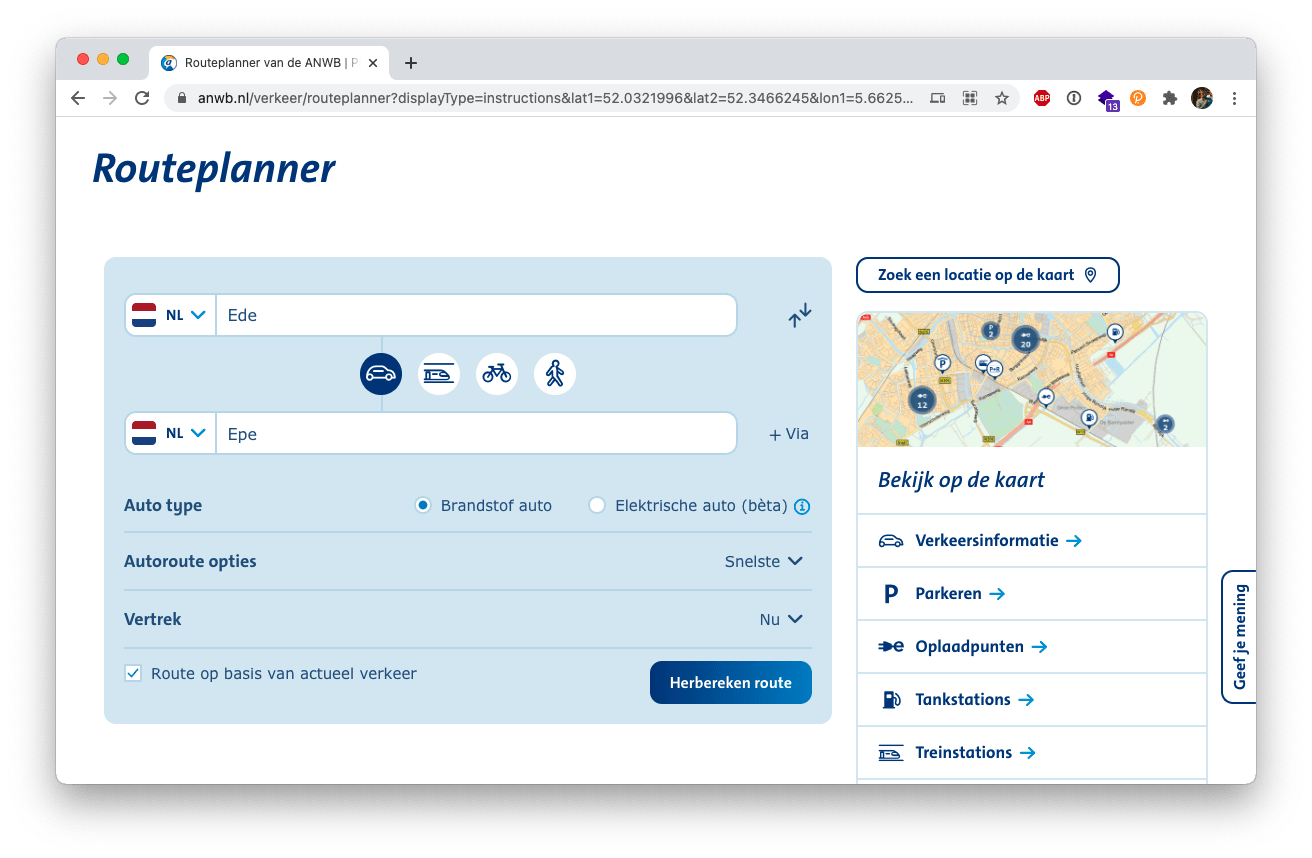The width and height of the screenshot is (1312, 858).
Task: Bookmark this page with star icon
Action: click(x=1001, y=98)
